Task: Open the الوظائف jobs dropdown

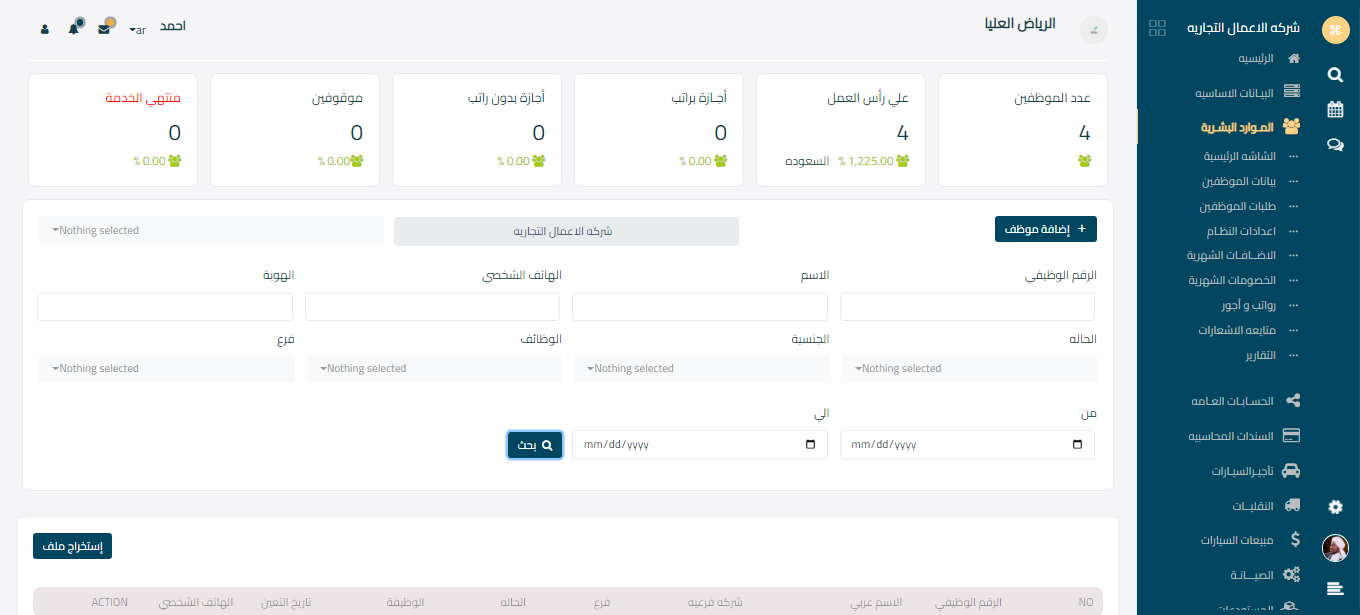Action: 434,369
